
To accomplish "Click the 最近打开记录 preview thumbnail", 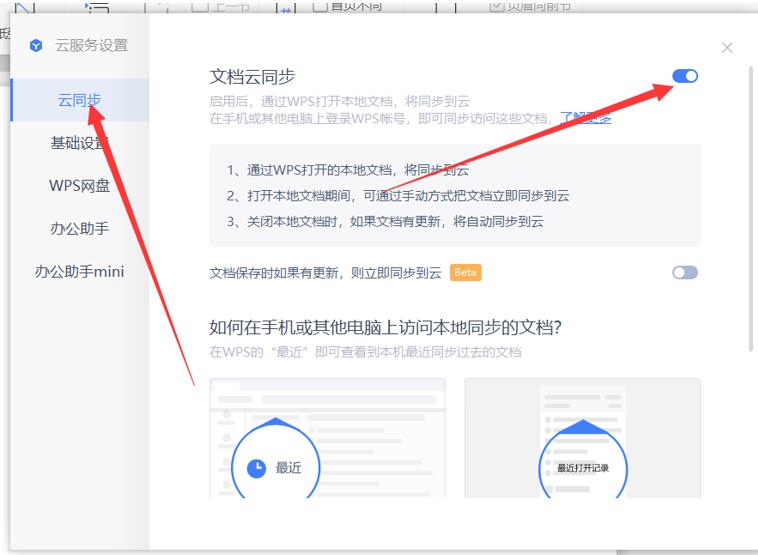I will tap(583, 438).
